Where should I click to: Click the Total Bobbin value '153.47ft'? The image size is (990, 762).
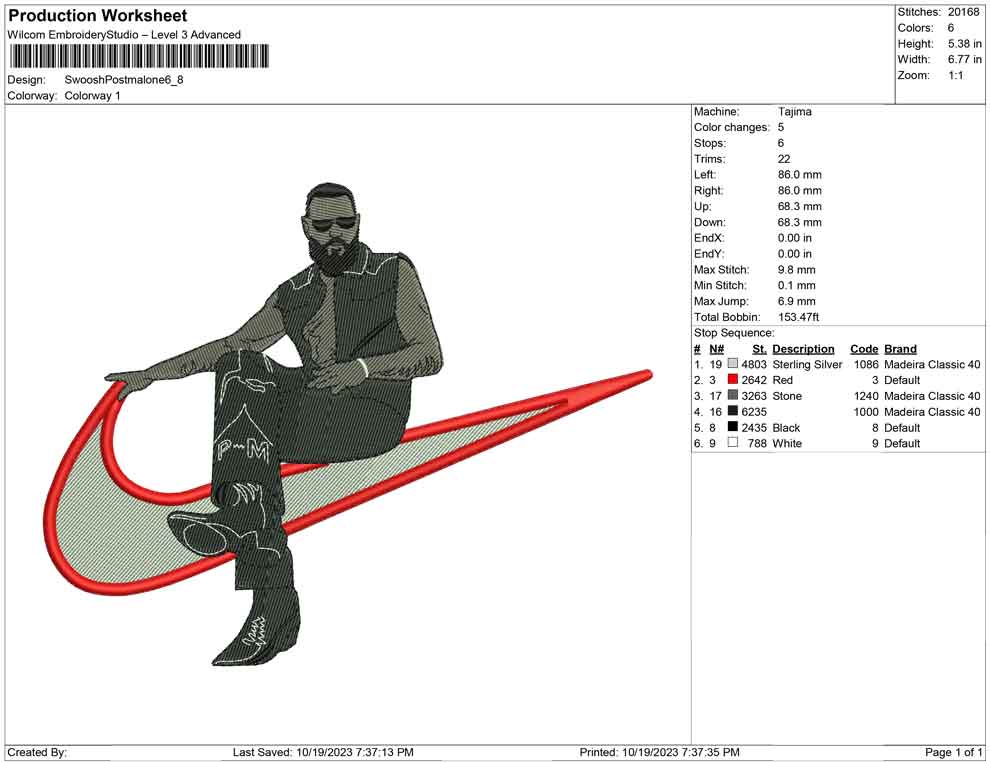point(798,317)
